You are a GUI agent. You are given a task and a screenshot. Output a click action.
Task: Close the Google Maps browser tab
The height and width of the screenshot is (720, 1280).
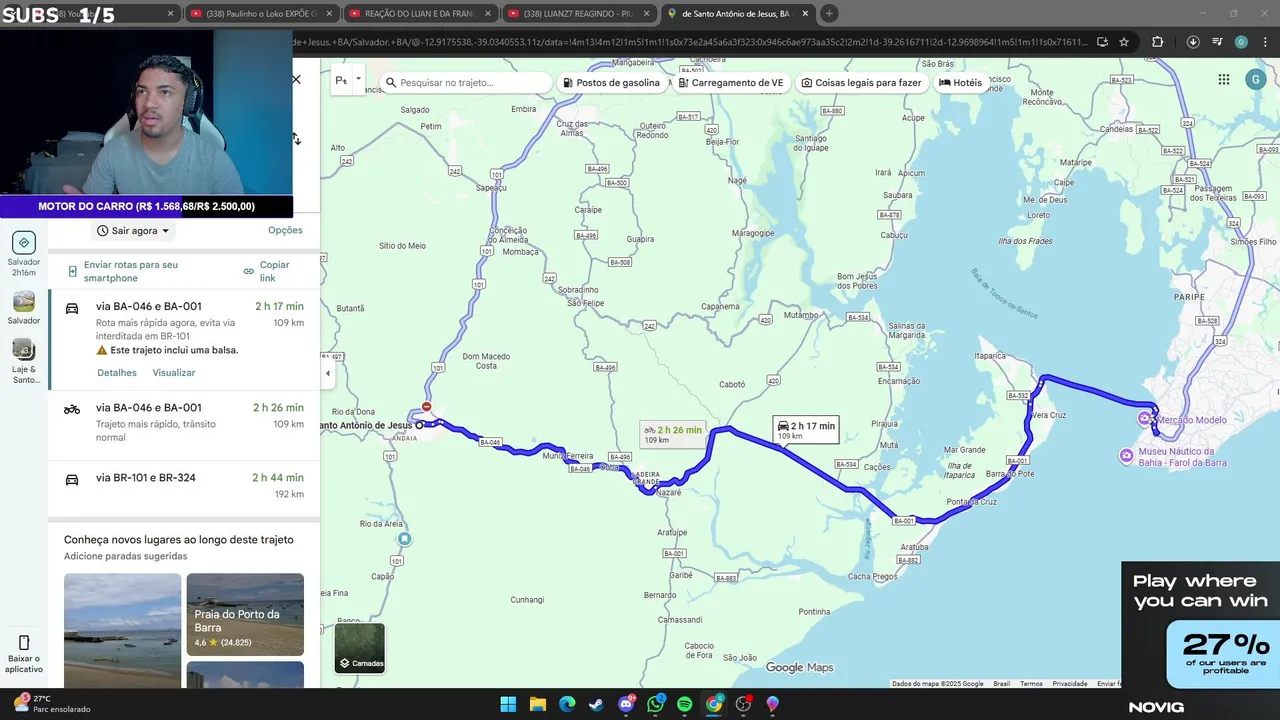(x=805, y=14)
